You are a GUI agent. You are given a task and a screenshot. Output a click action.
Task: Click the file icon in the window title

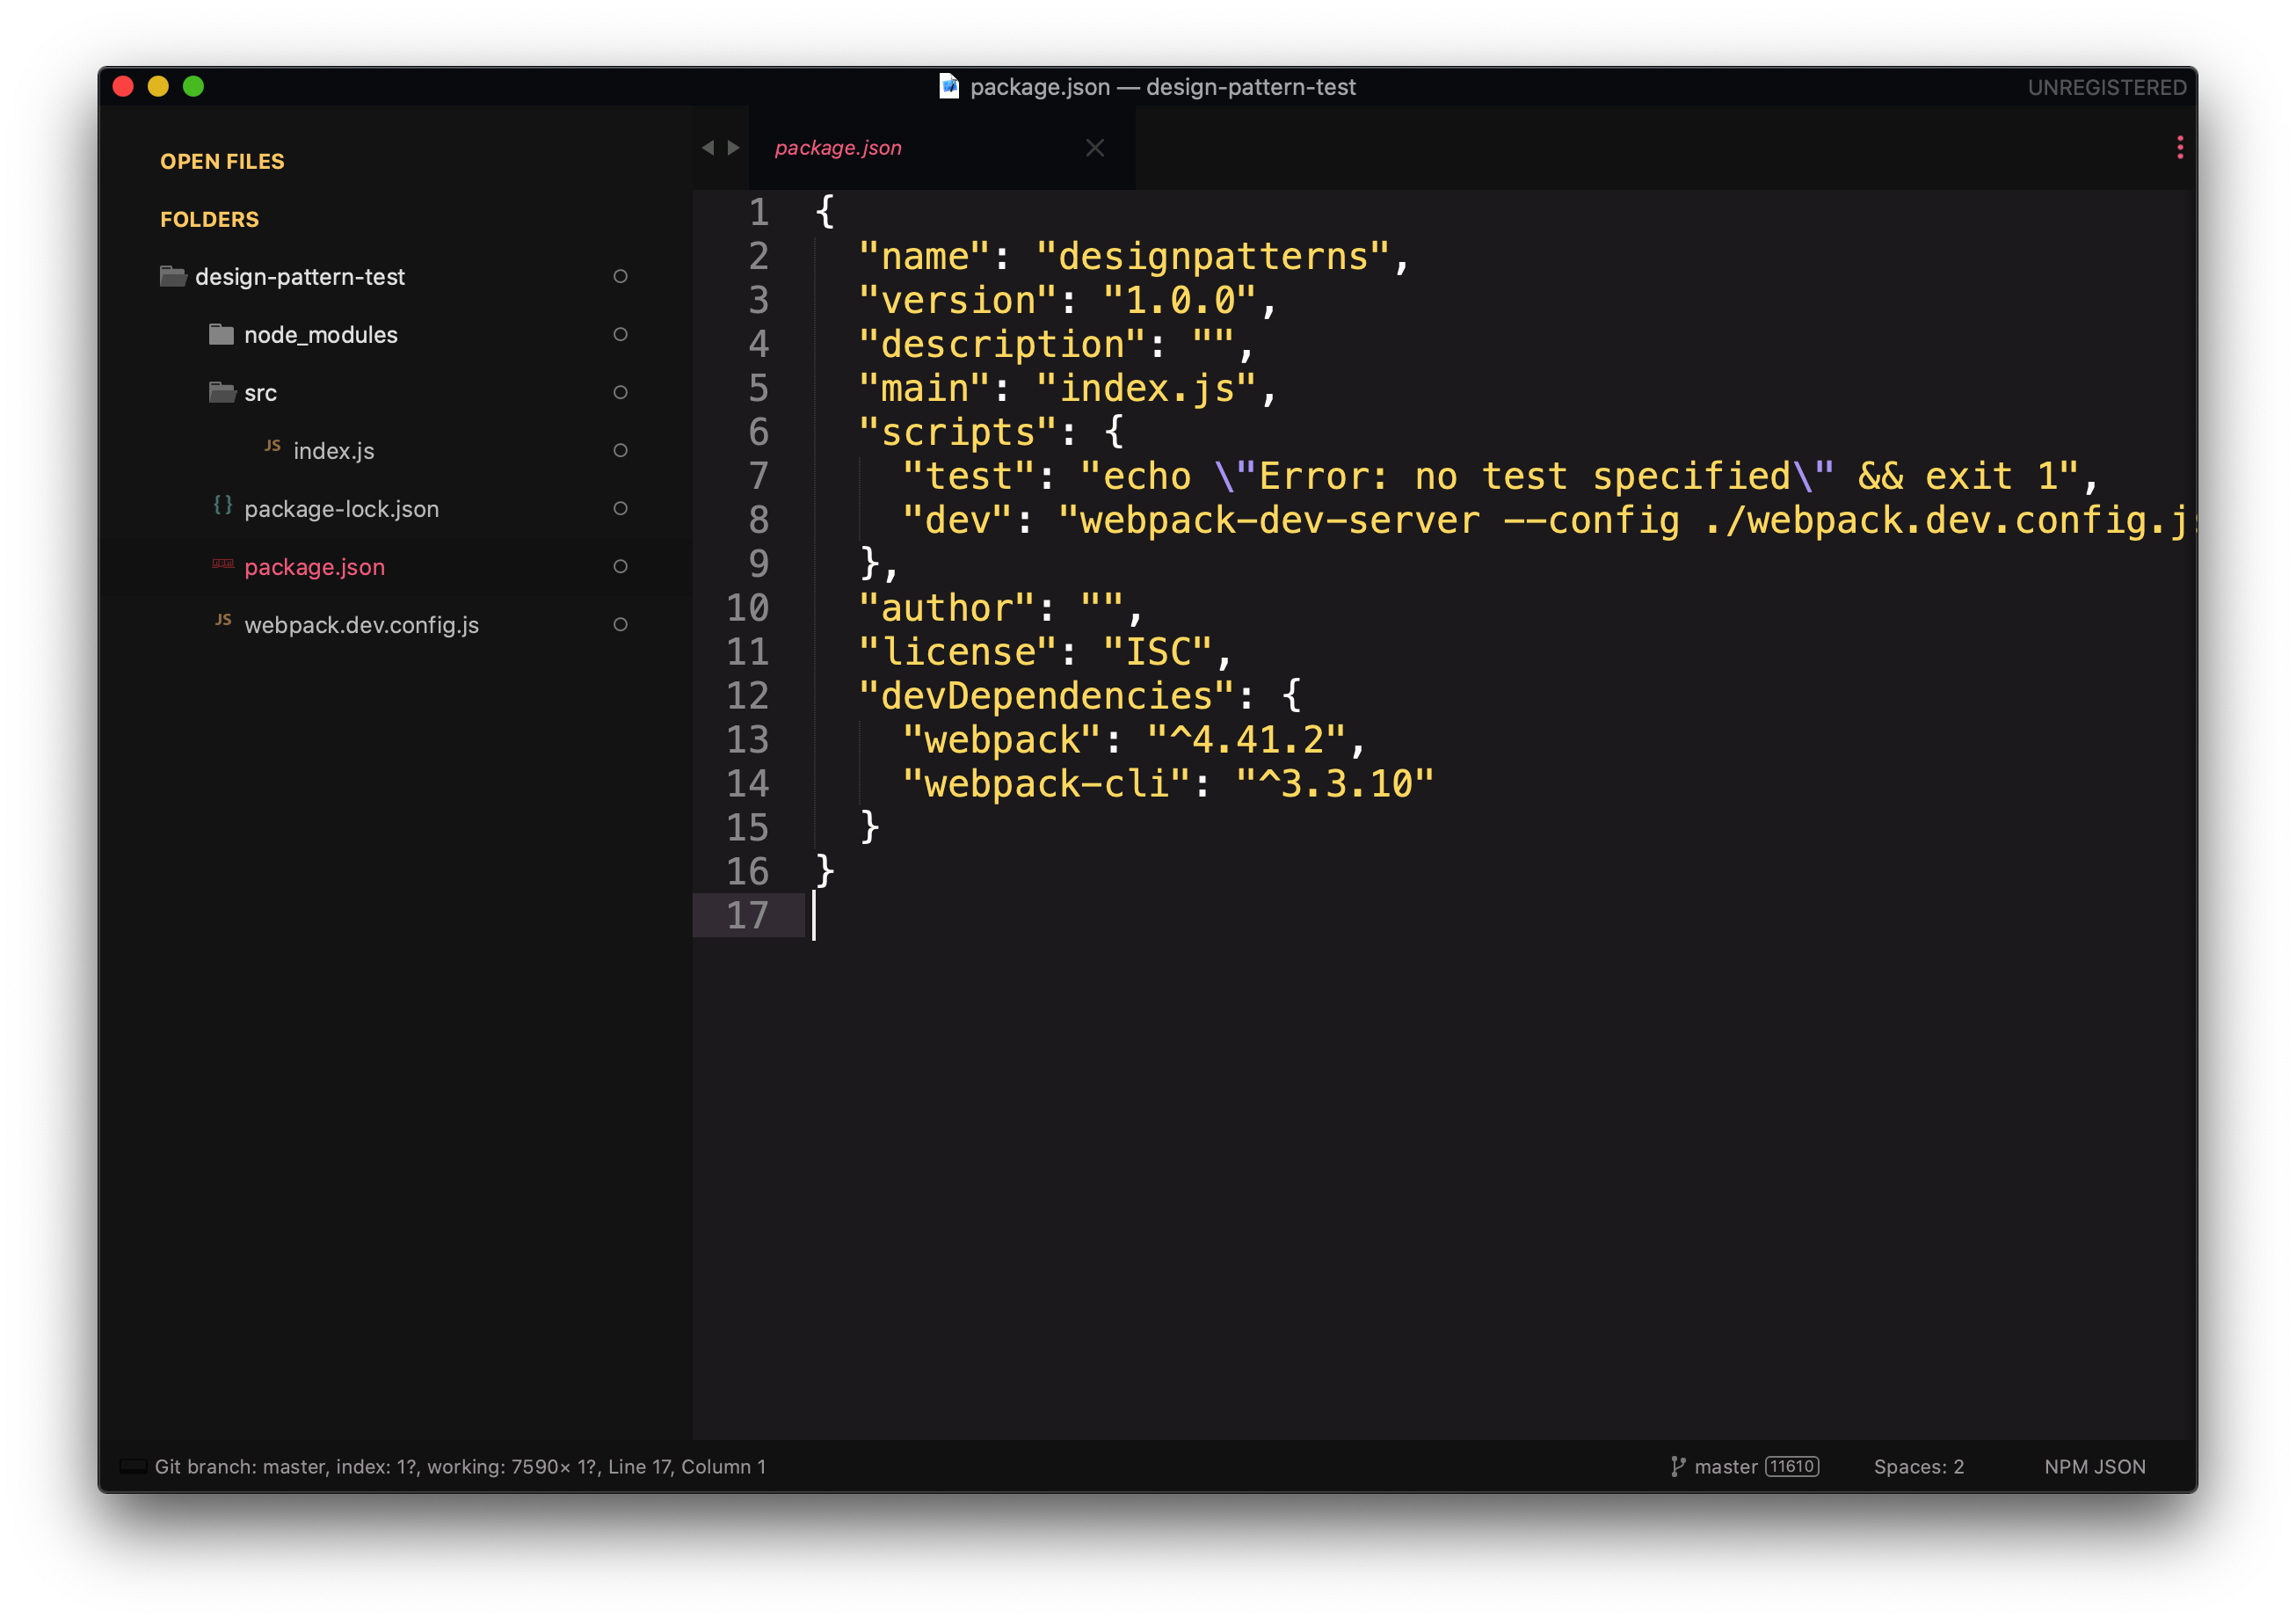(x=948, y=86)
